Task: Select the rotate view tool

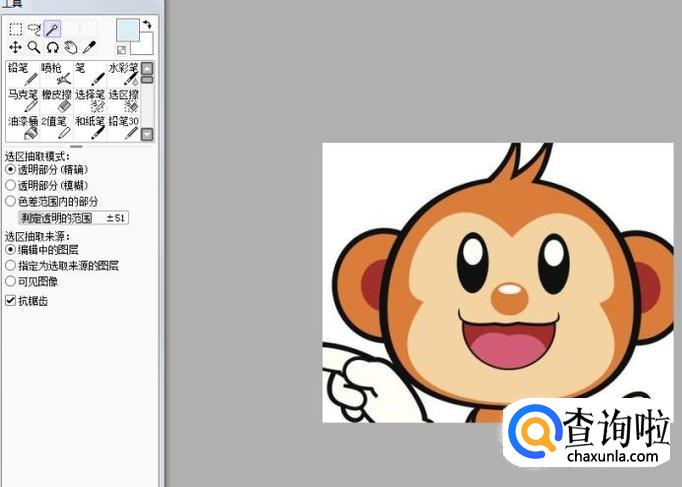Action: pyautogui.click(x=53, y=47)
